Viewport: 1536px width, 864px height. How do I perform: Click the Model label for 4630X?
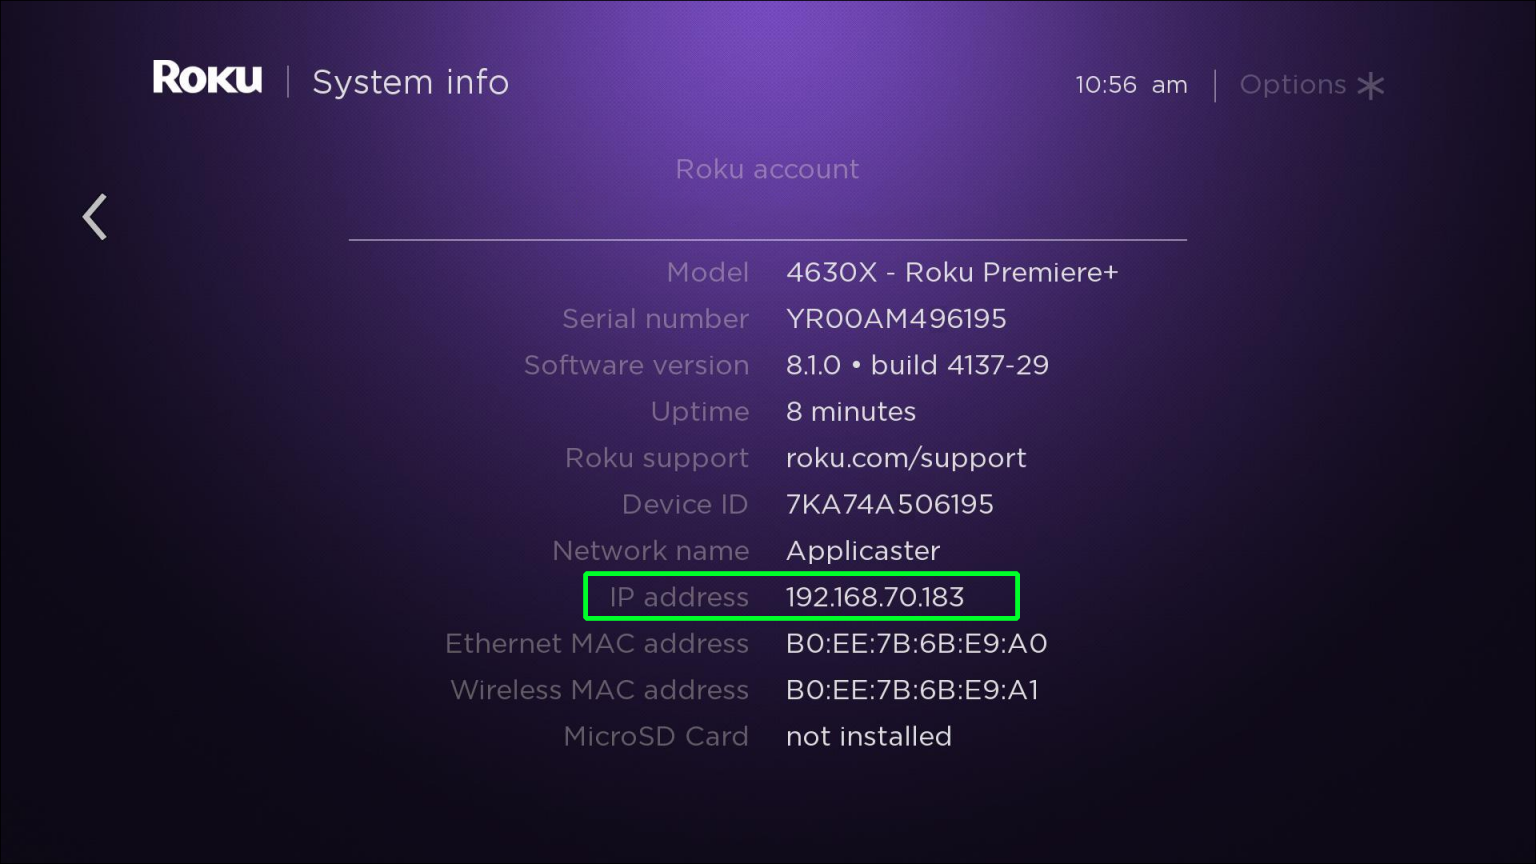708,272
